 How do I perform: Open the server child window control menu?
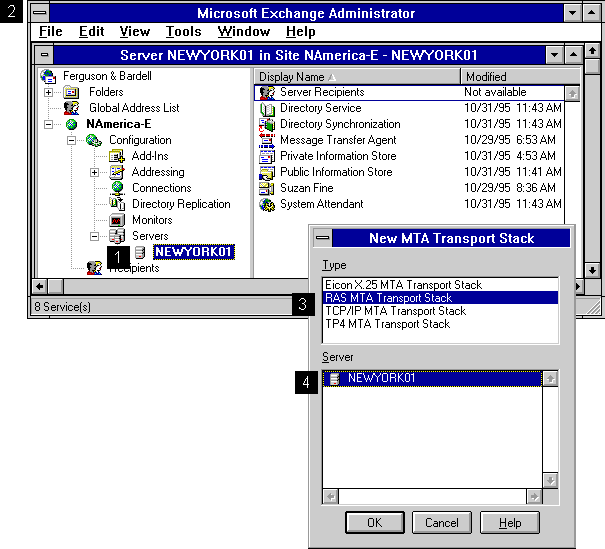[44, 55]
